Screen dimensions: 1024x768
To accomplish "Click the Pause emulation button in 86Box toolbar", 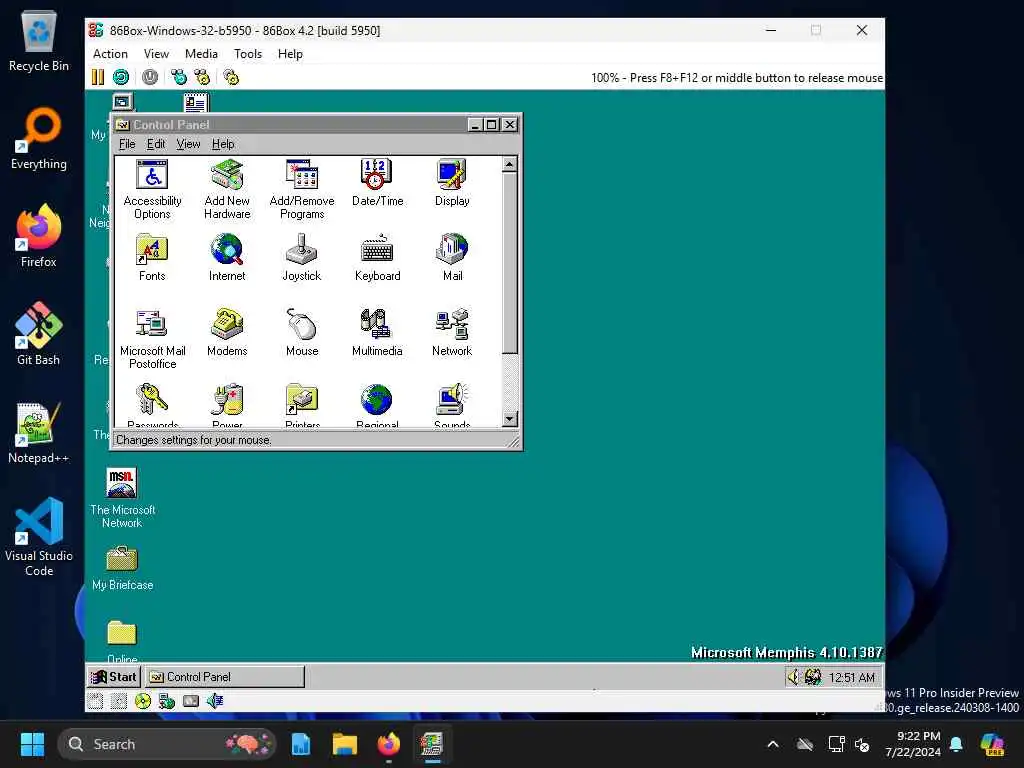I will pyautogui.click(x=97, y=77).
